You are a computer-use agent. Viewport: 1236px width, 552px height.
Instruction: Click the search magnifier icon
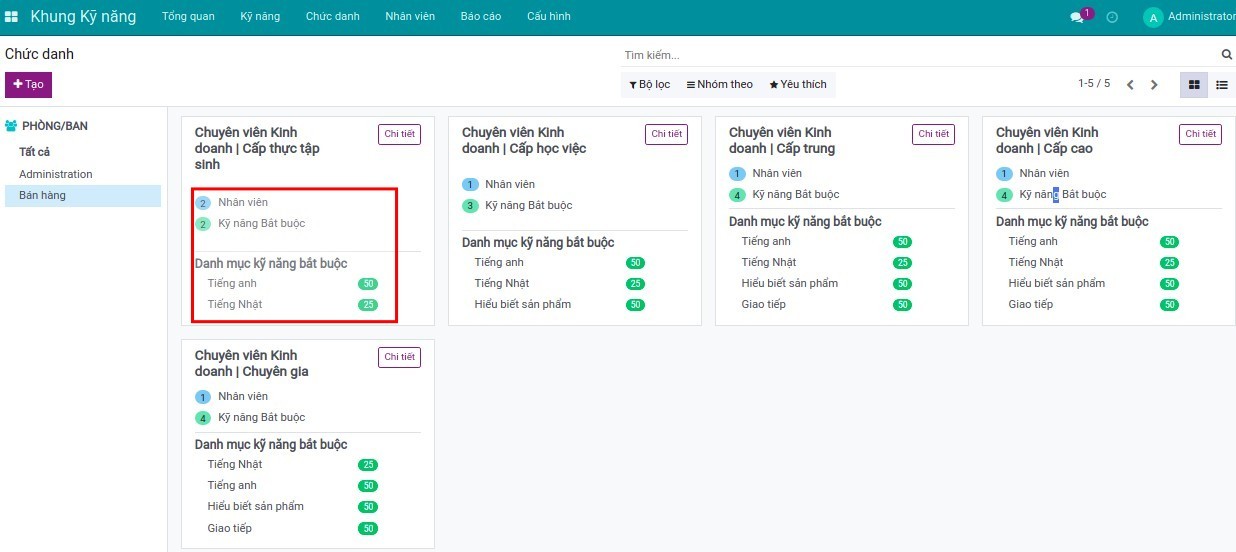coord(1227,55)
